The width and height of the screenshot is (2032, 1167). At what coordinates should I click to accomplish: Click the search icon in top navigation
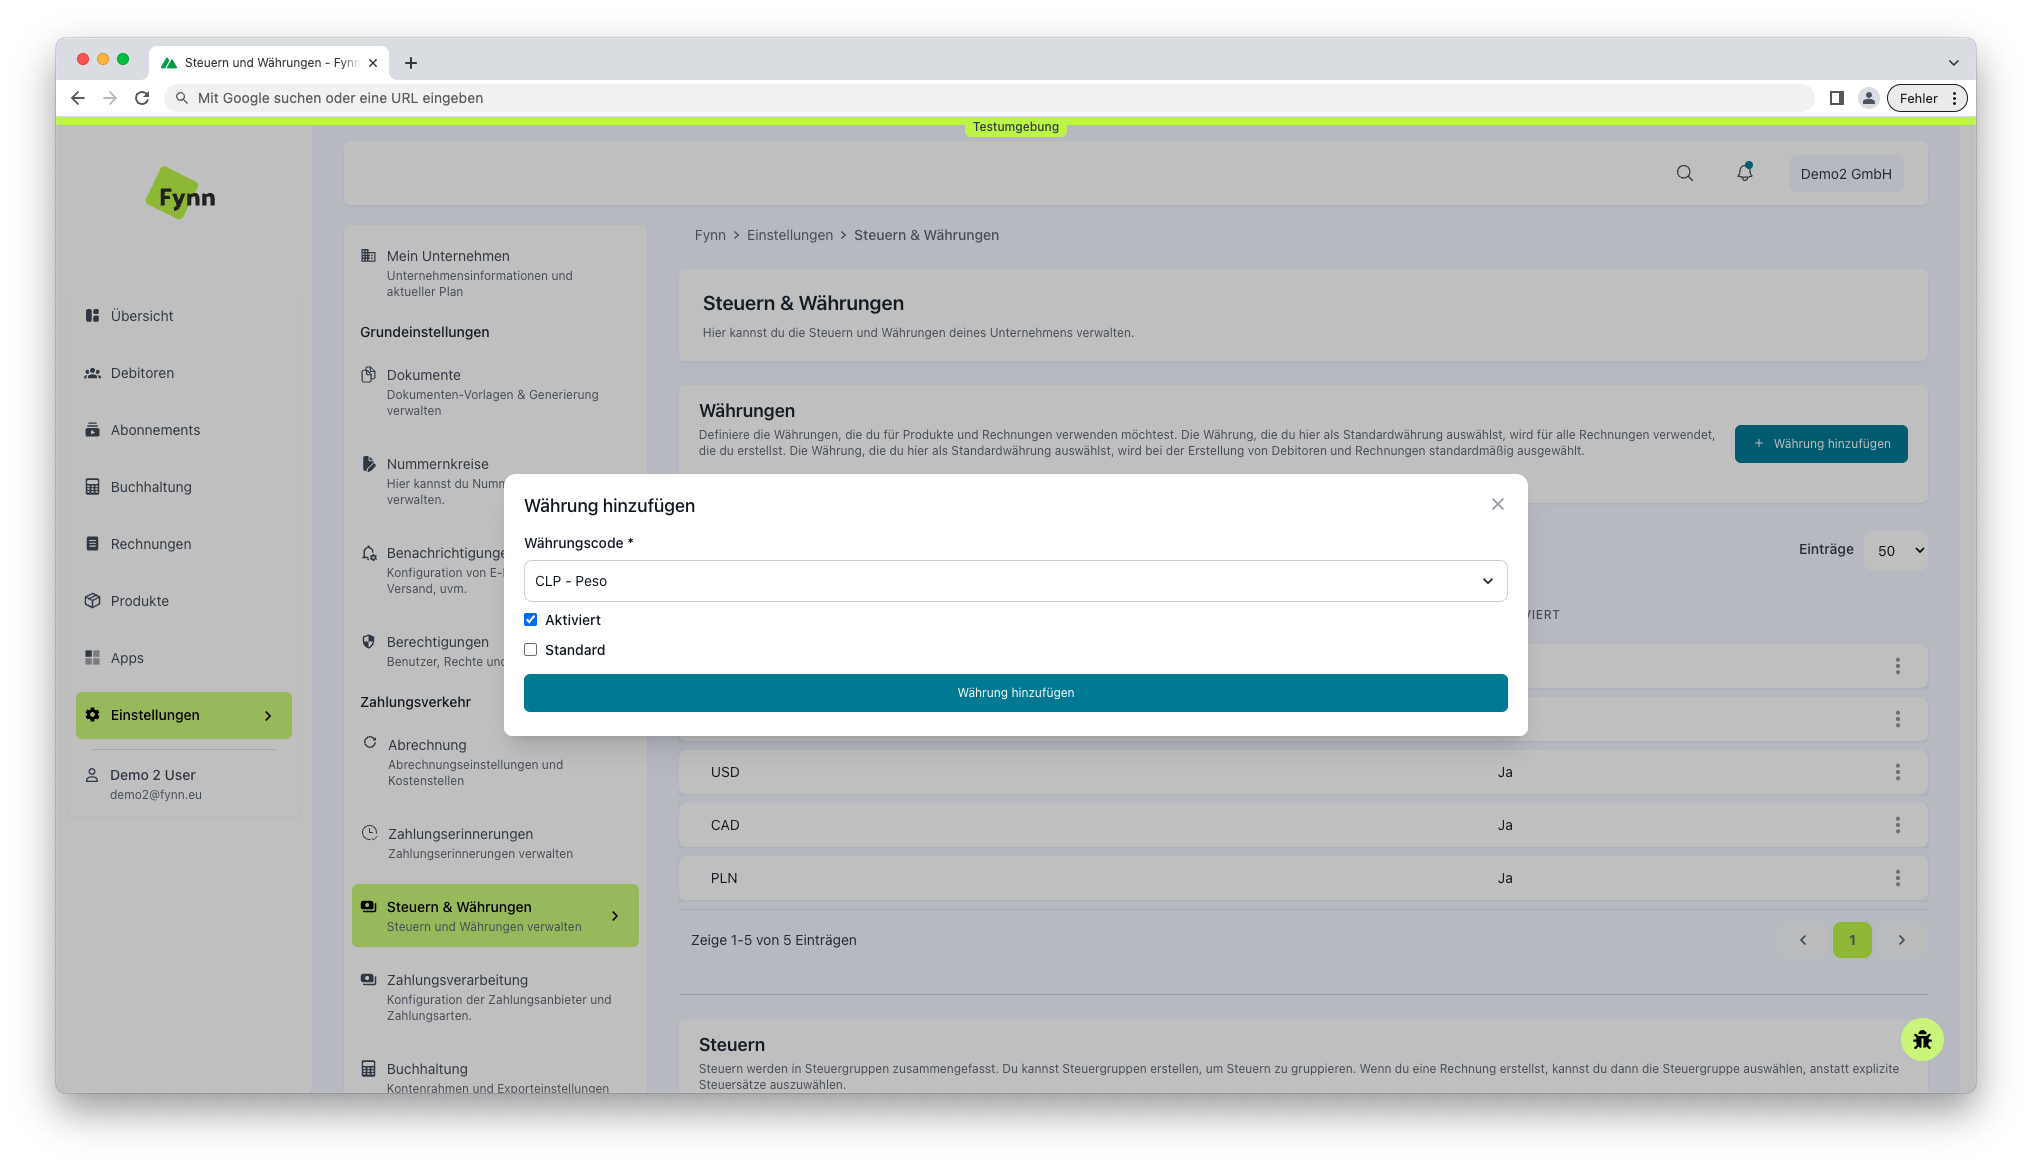point(1684,173)
